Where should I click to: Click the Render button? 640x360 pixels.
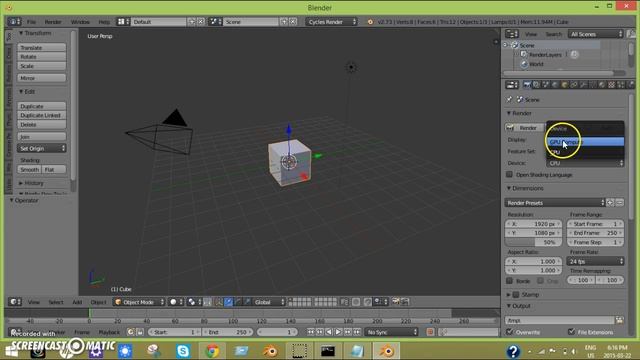(x=524, y=127)
